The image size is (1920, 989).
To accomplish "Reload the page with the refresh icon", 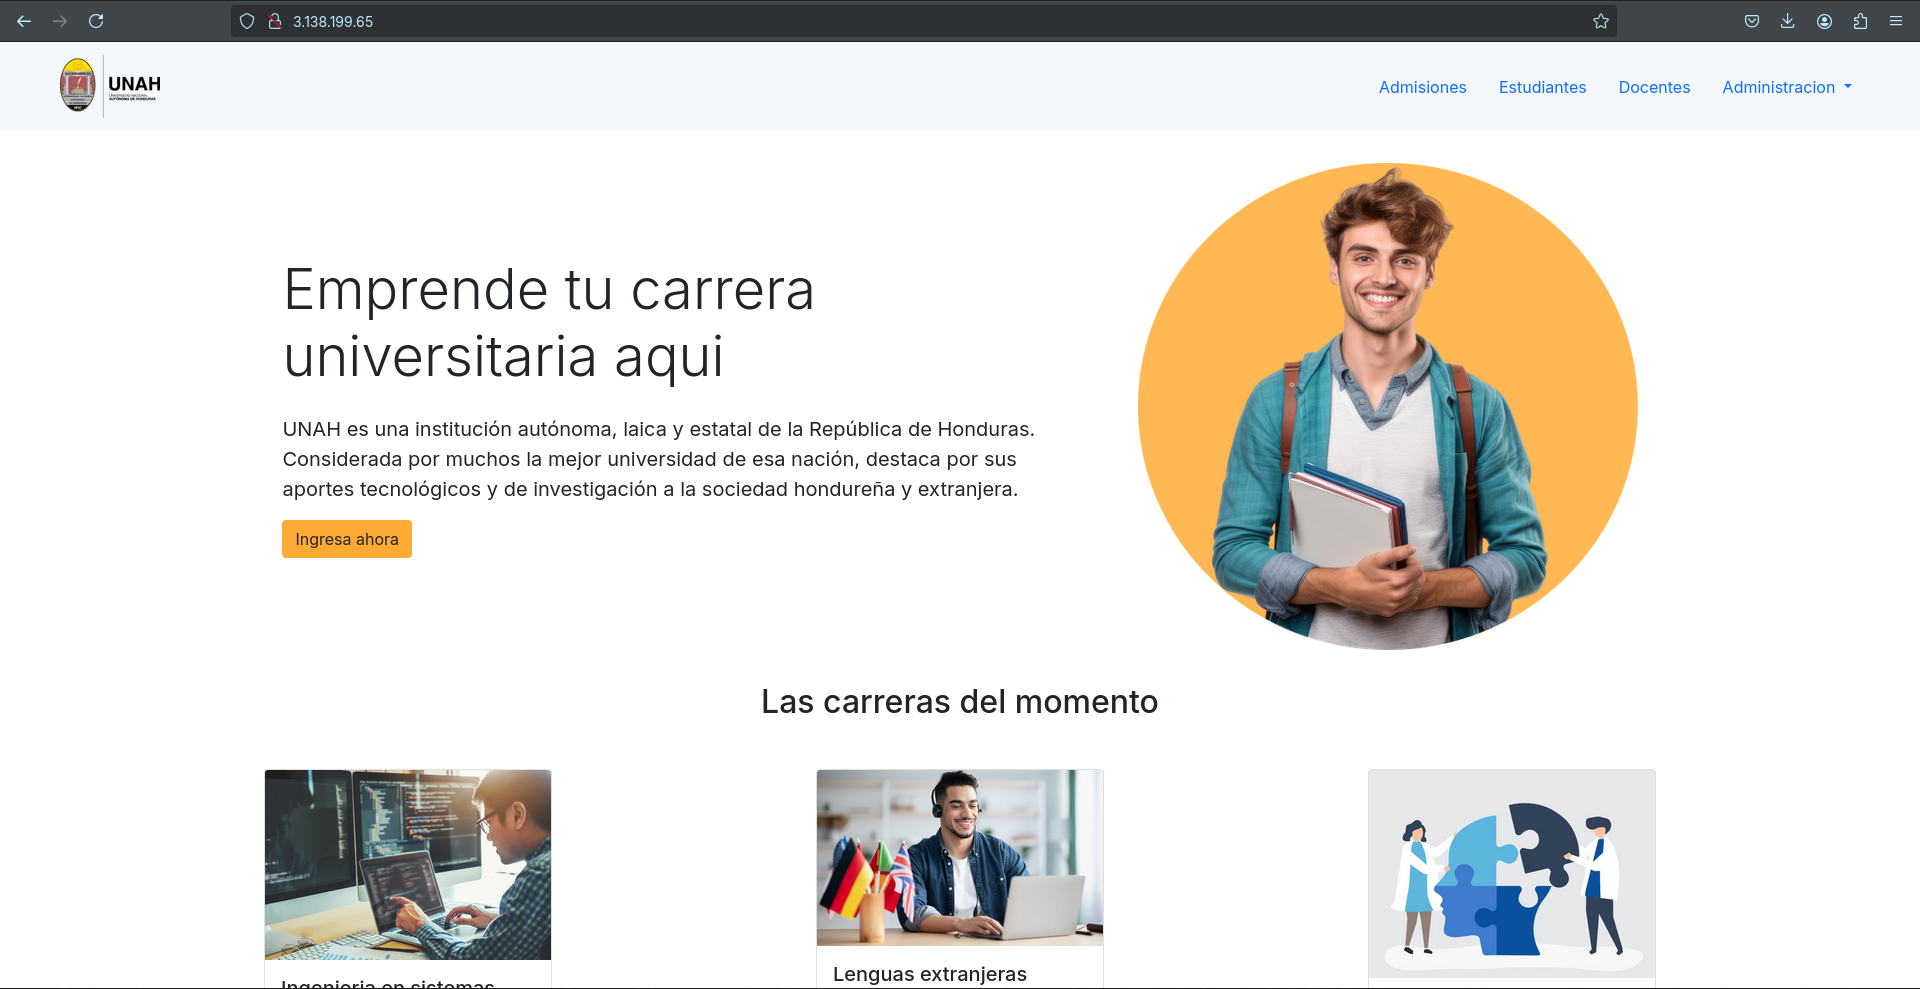I will point(96,21).
